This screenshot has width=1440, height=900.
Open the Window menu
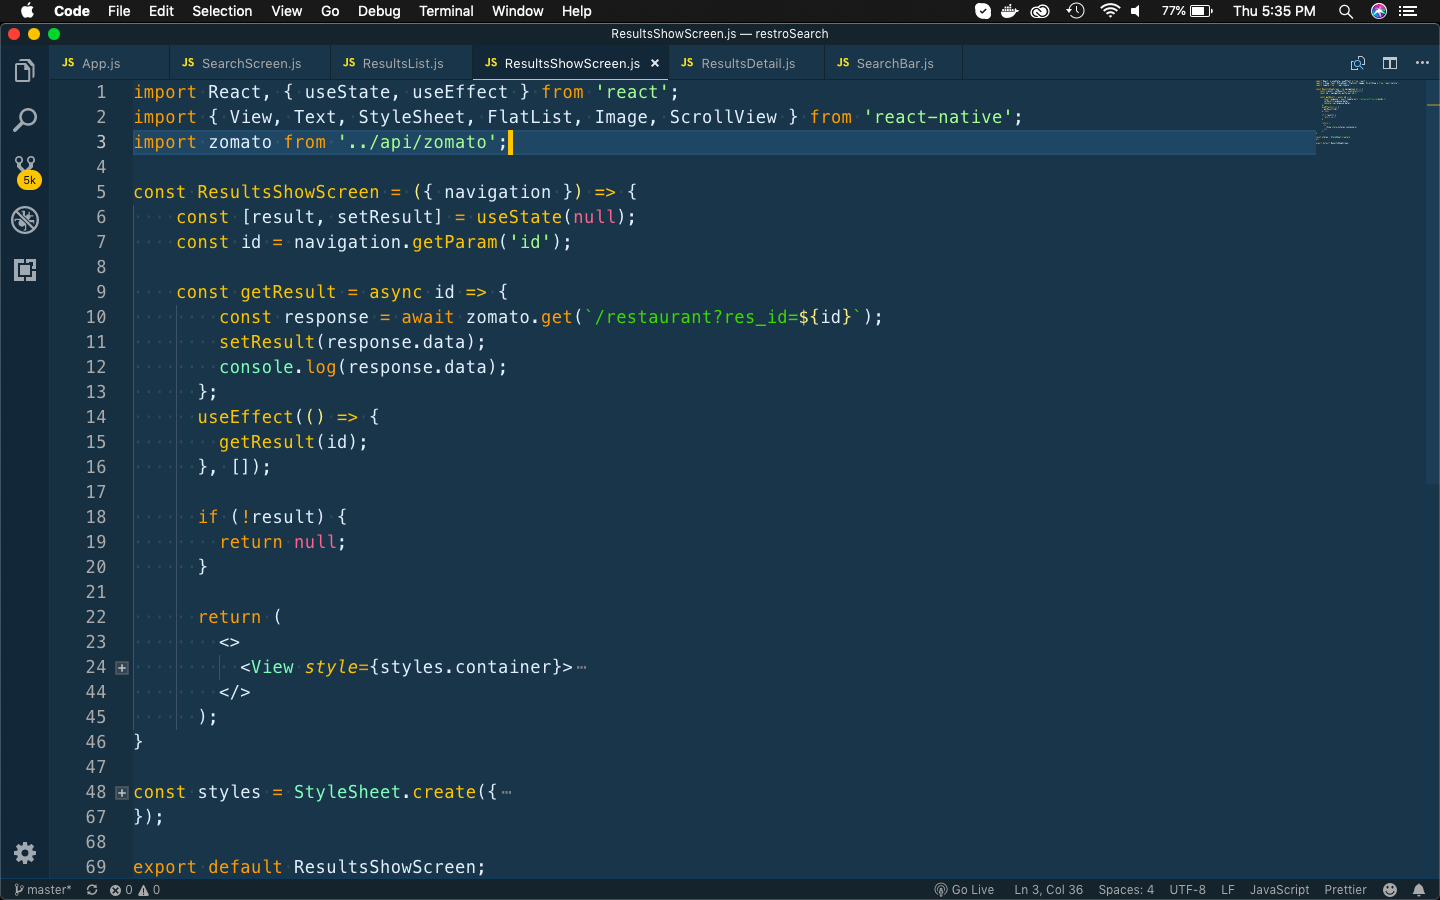point(518,11)
